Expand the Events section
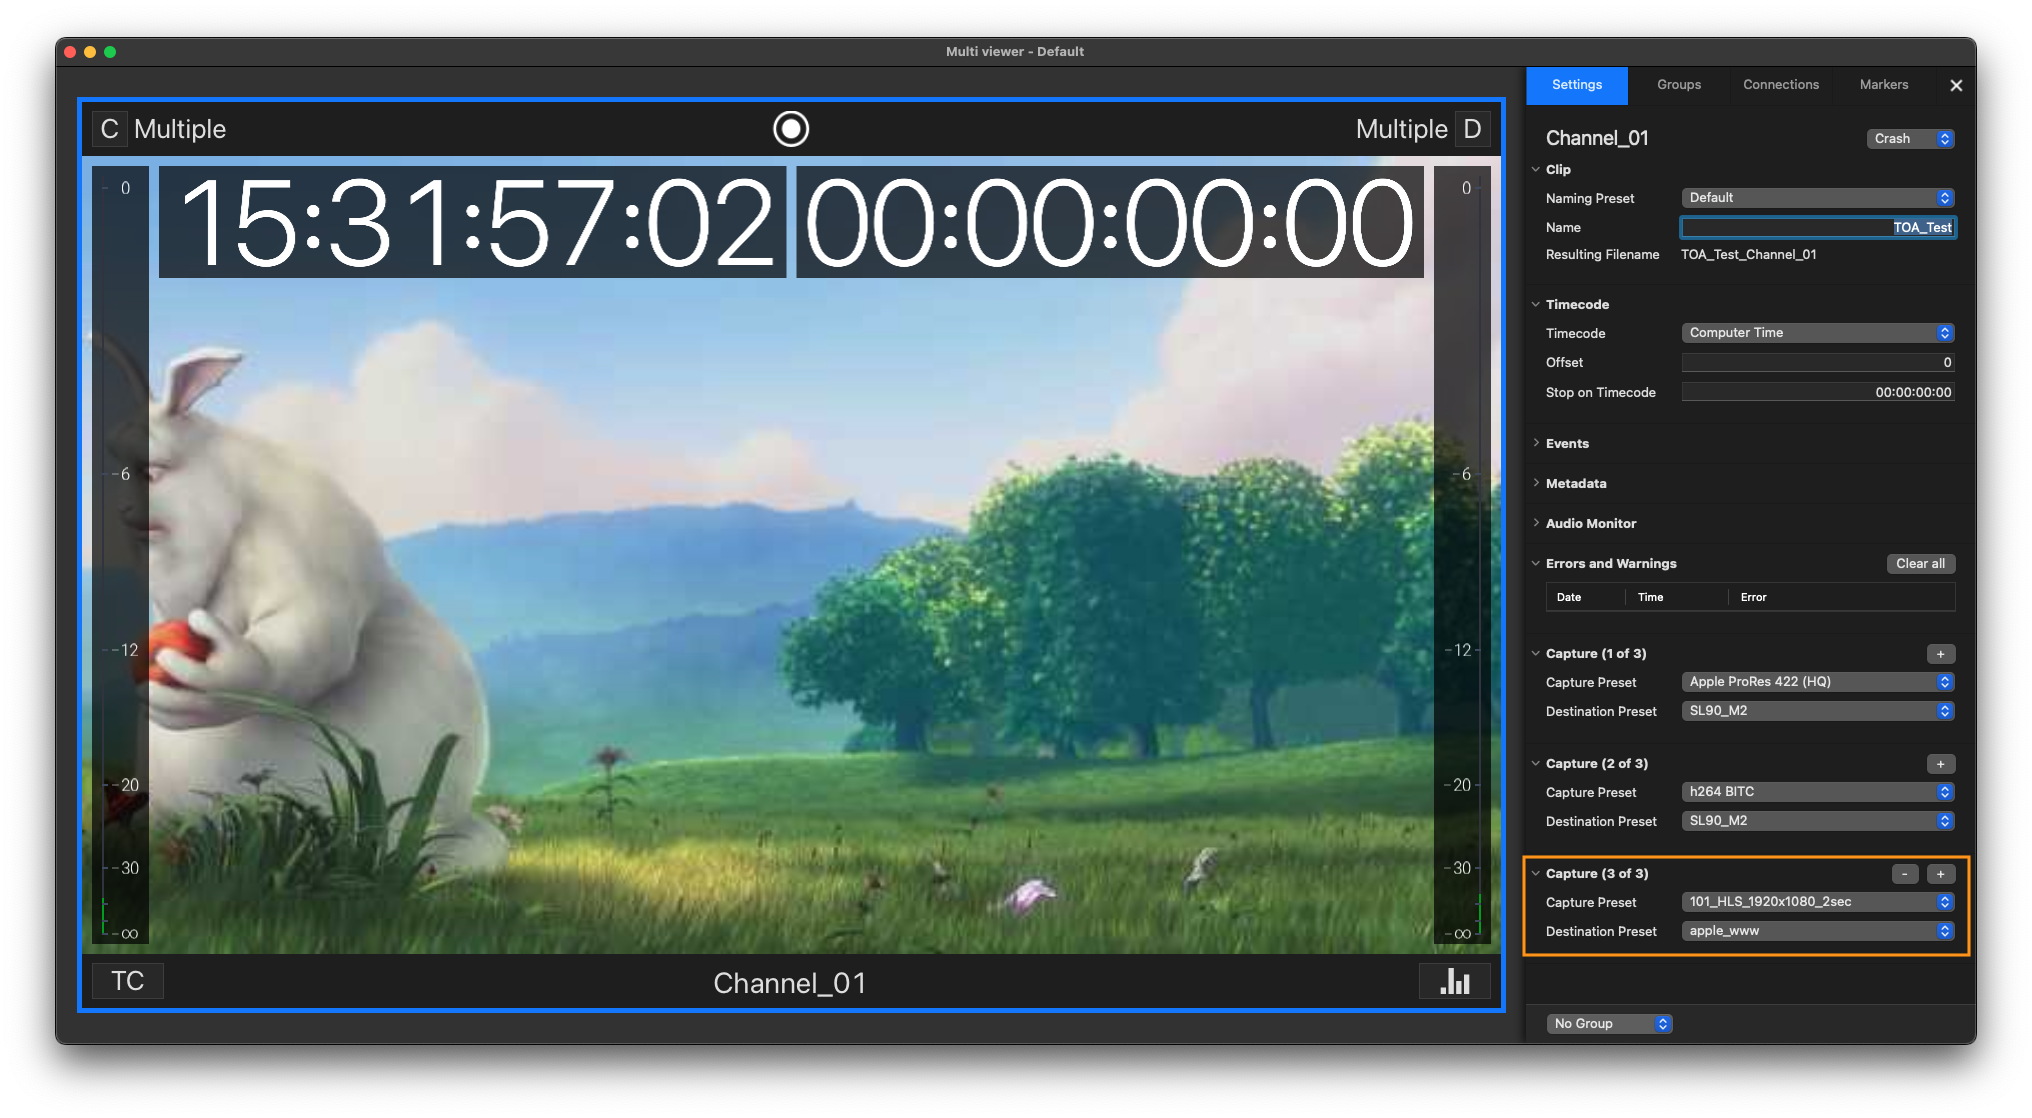 tap(1536, 443)
